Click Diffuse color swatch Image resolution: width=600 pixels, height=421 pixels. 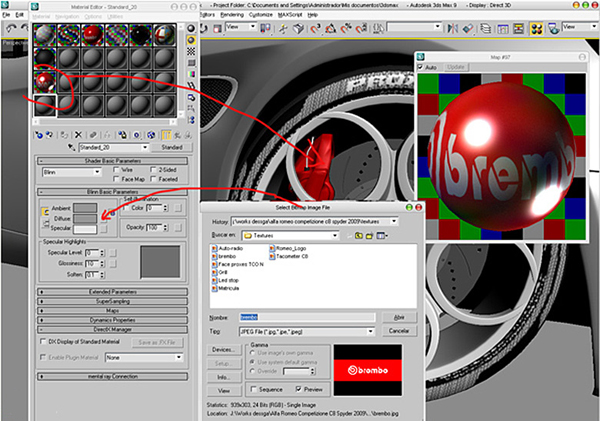click(x=85, y=219)
